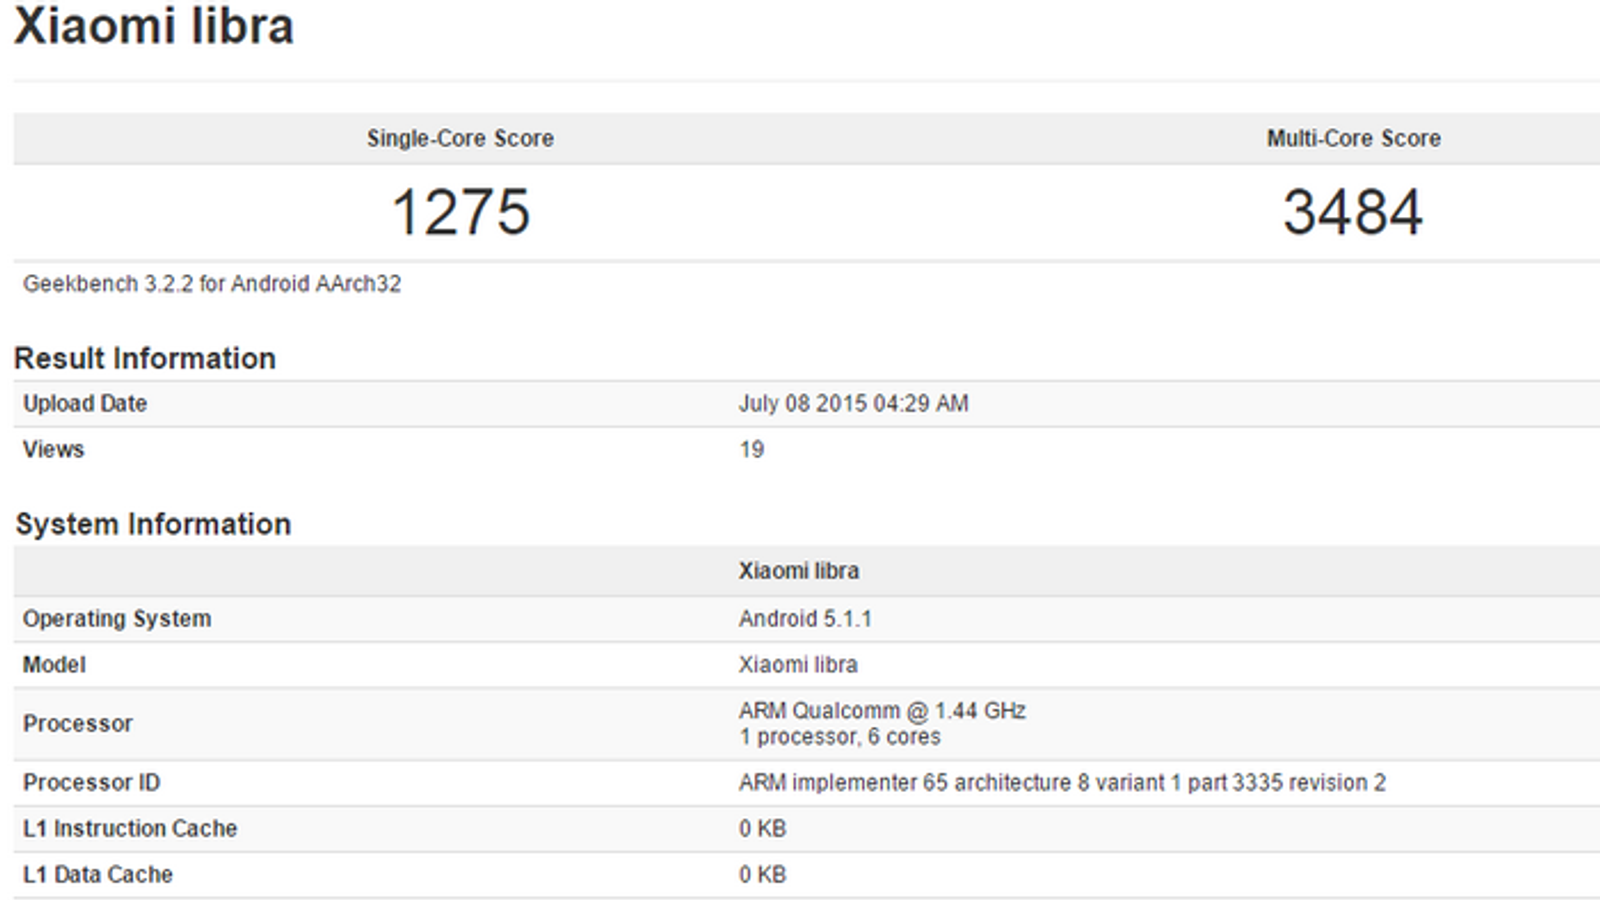Image resolution: width=1600 pixels, height=900 pixels.
Task: Select the L1 Instruction Cache label
Action: (130, 829)
